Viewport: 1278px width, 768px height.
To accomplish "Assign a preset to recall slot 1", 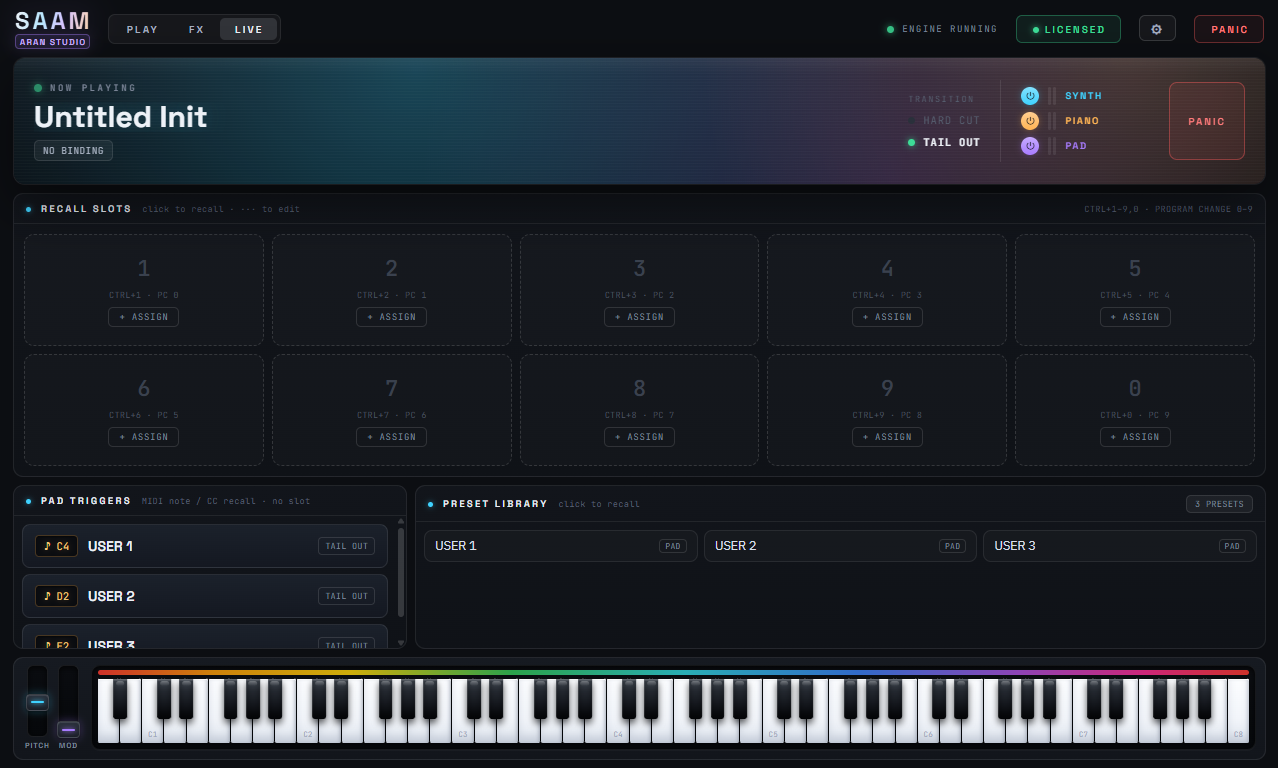I will pyautogui.click(x=144, y=317).
